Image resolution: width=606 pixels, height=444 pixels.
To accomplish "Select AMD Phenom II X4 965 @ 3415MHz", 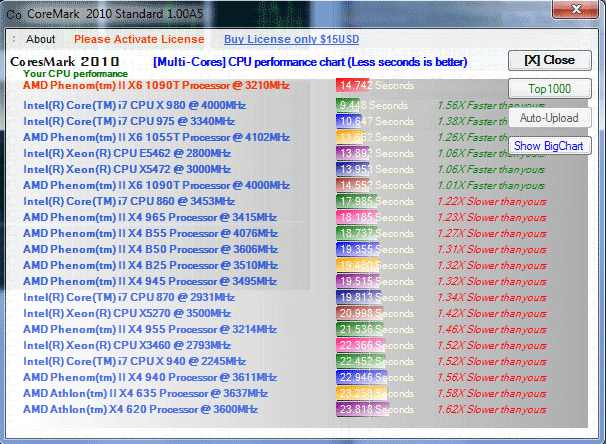I will pos(150,218).
